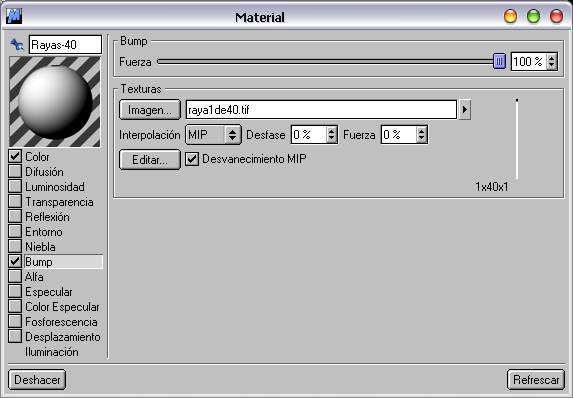Select the Niebla channel label
The height and width of the screenshot is (398, 573).
40,247
